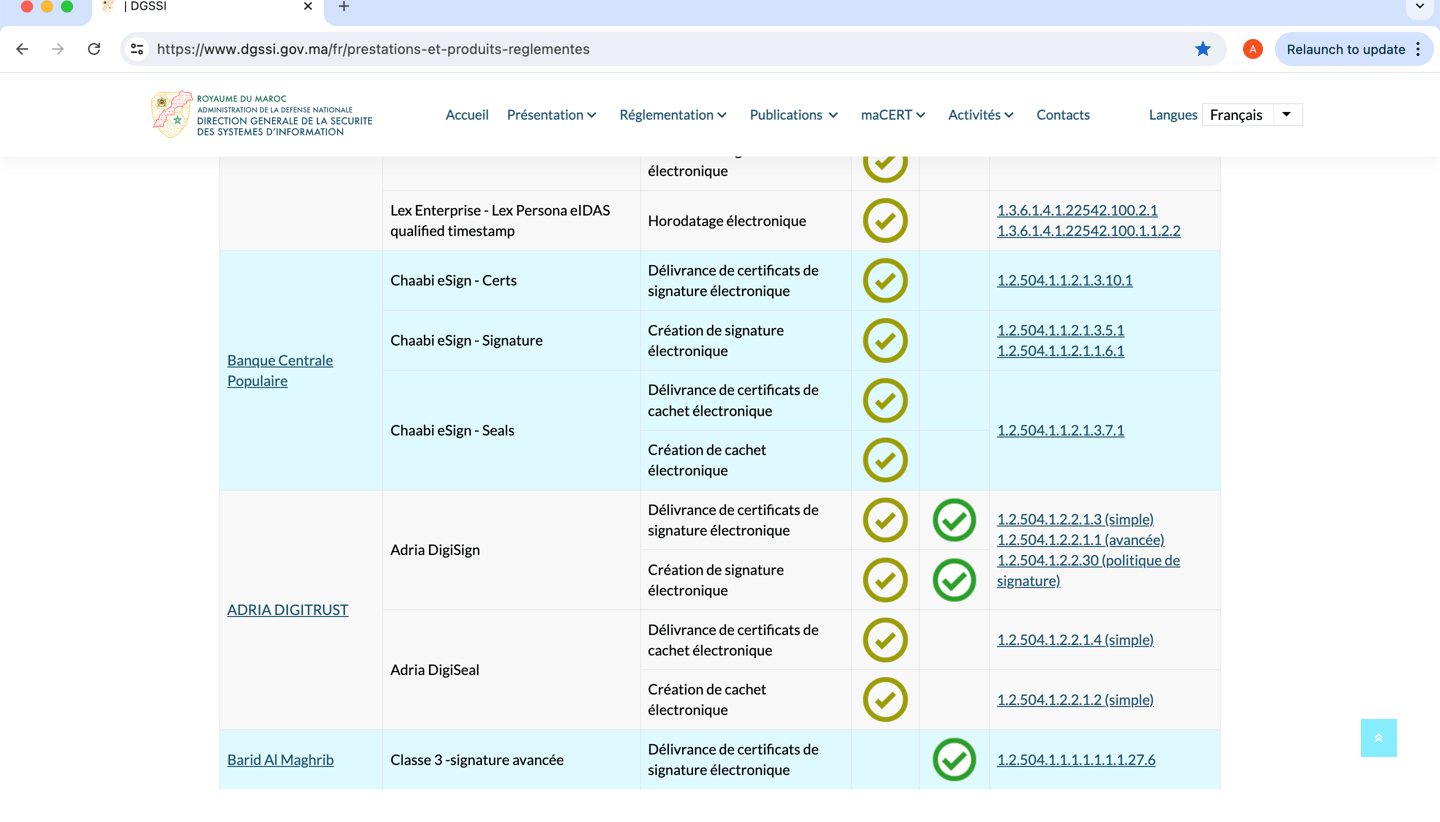The width and height of the screenshot is (1440, 822).
Task: Open the Contacts page
Action: click(x=1063, y=115)
